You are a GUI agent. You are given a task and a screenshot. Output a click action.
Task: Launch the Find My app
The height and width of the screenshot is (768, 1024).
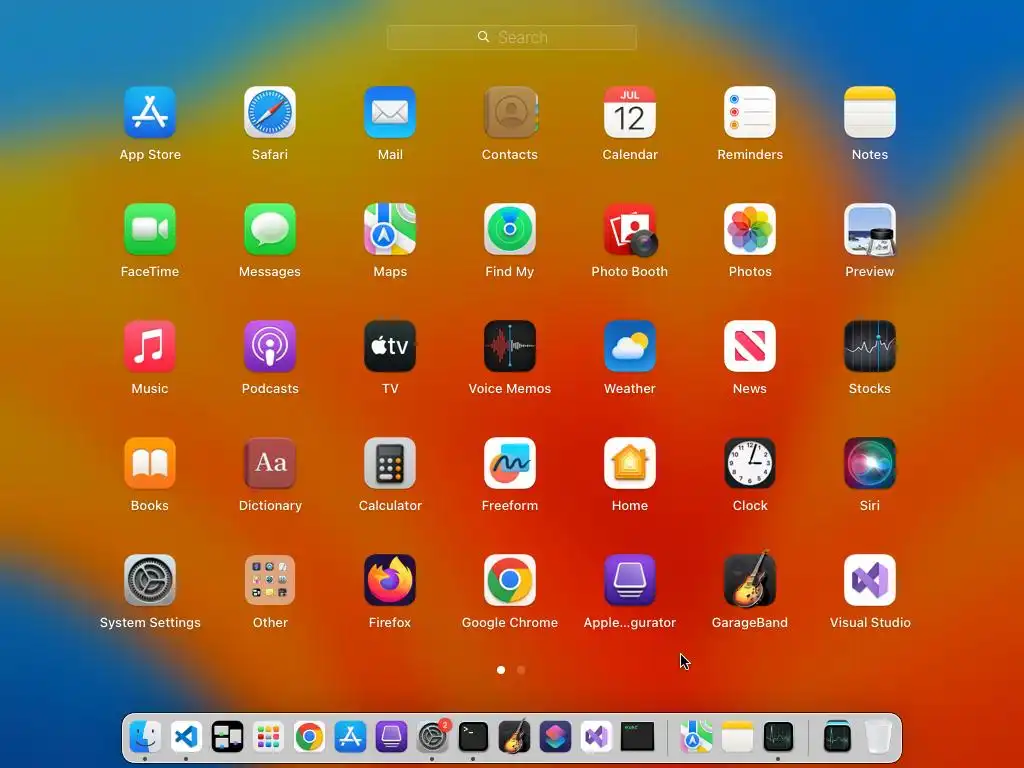point(510,229)
